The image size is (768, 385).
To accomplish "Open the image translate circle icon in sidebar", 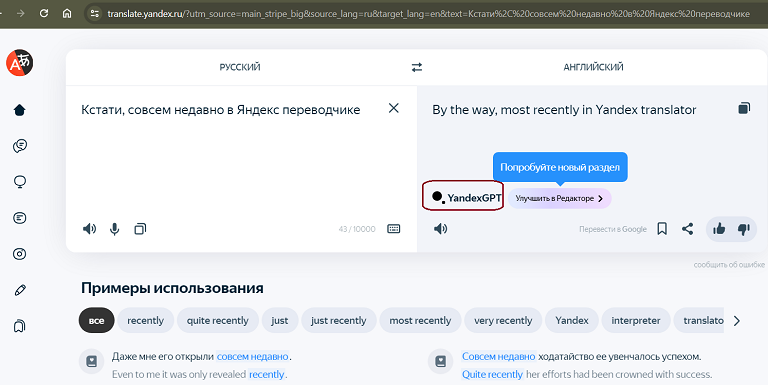I will click(20, 254).
